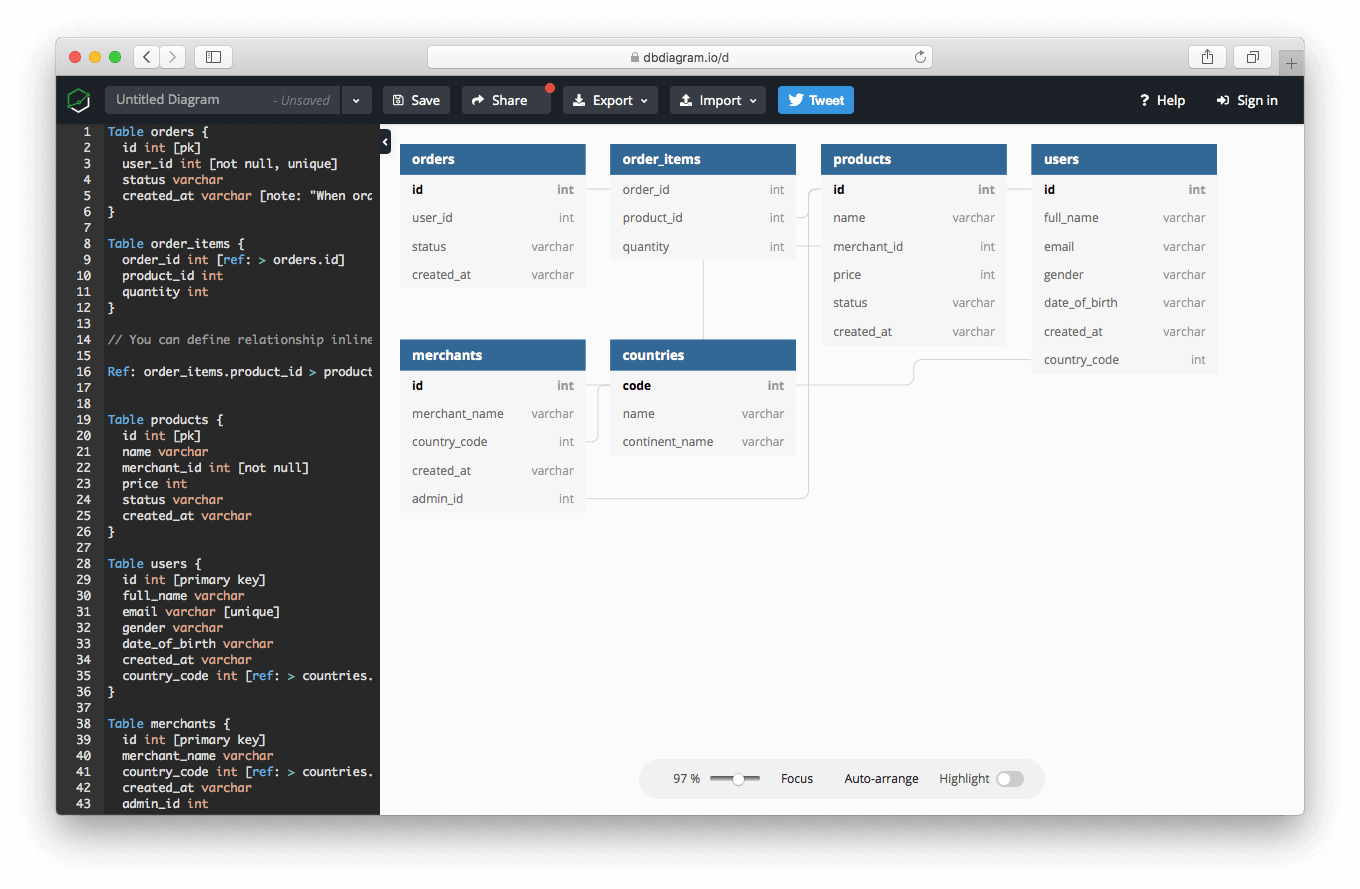Reload page using the refresh icon
1360x889 pixels.
[x=920, y=57]
